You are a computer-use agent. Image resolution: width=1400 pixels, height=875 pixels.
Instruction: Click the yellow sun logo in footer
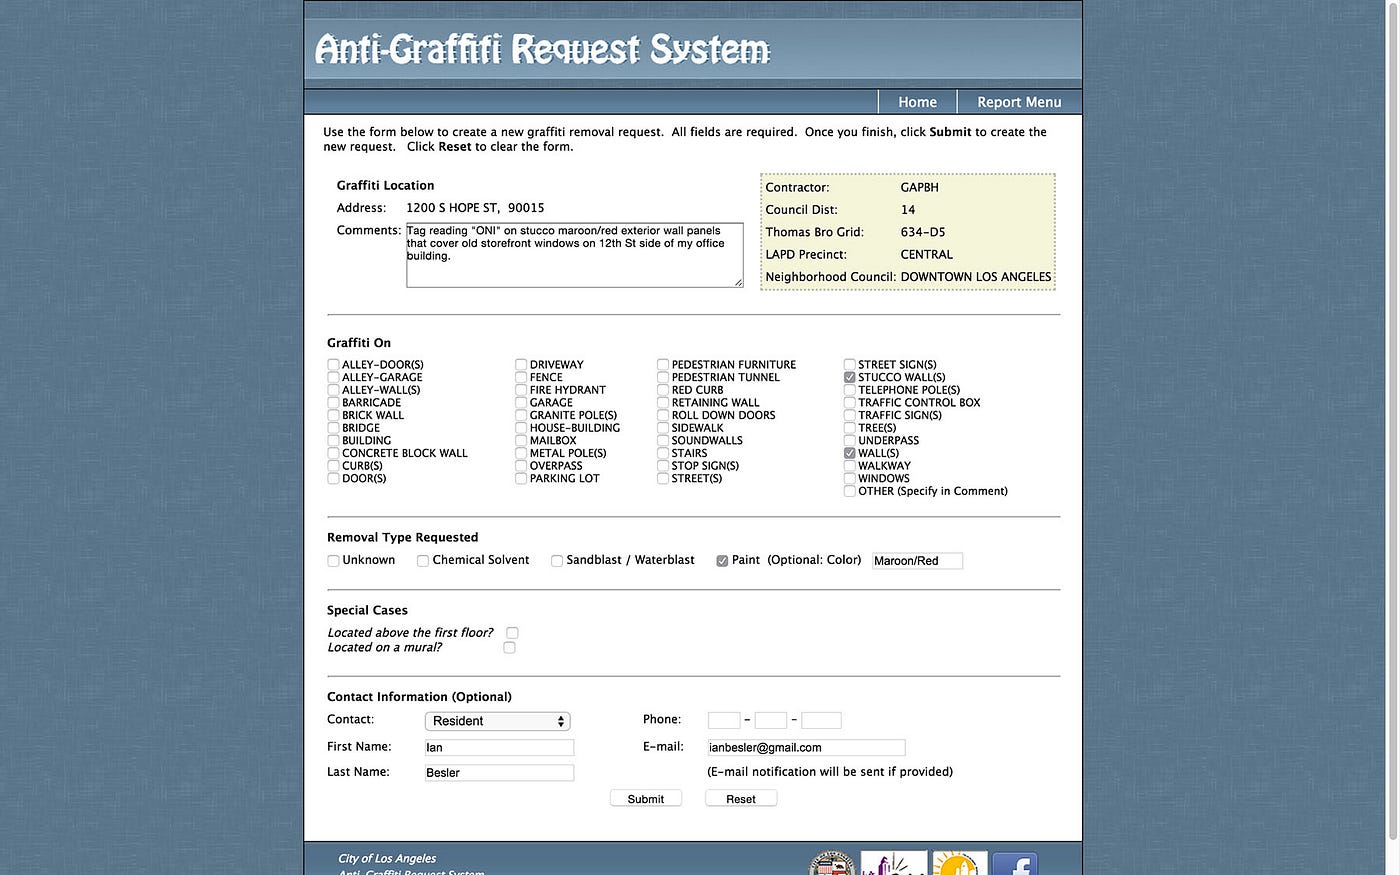[960, 863]
